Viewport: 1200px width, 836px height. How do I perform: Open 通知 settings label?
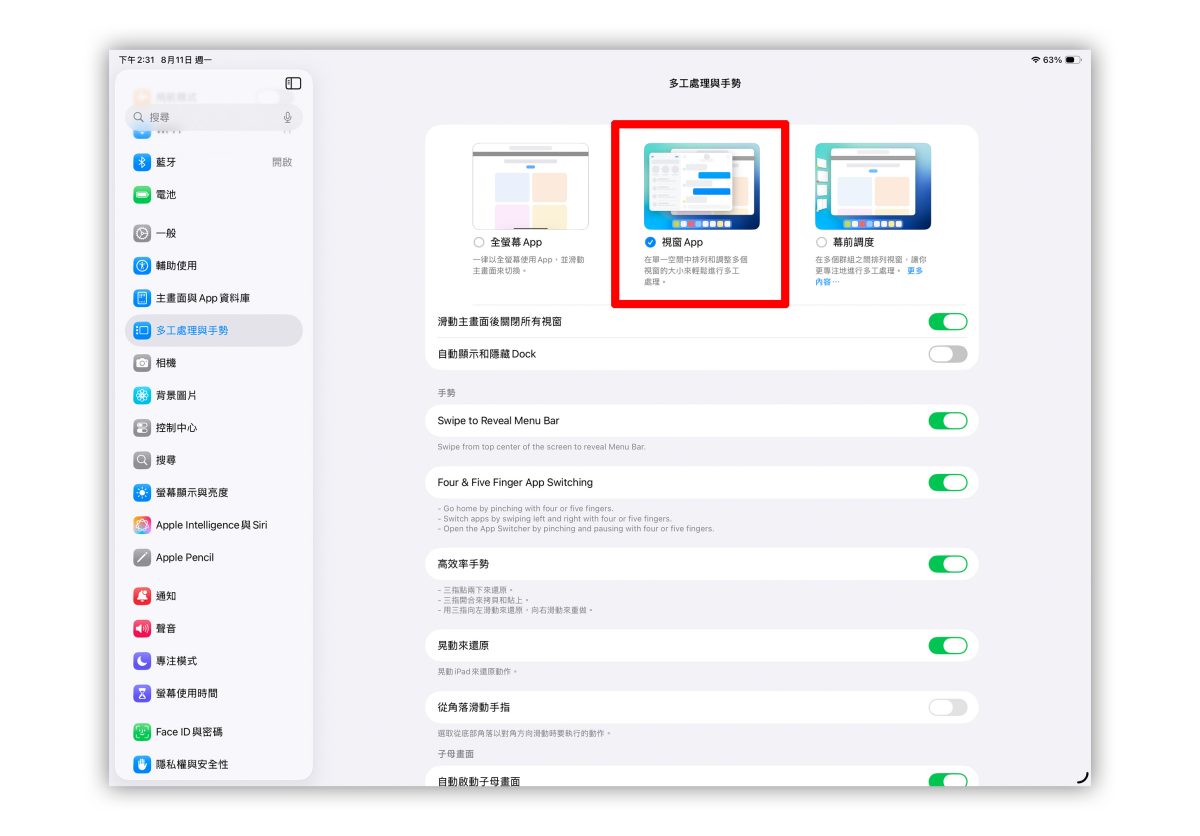166,596
